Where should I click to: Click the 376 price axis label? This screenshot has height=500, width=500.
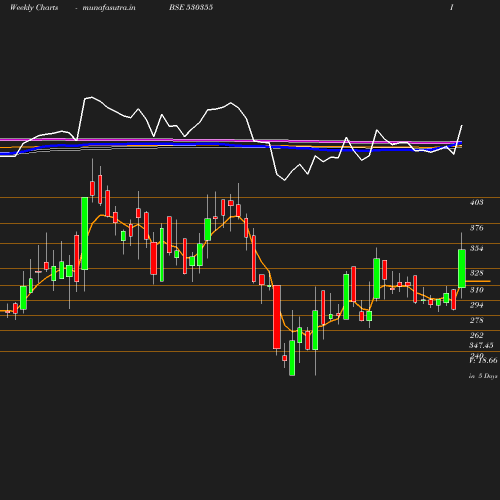[x=476, y=228]
